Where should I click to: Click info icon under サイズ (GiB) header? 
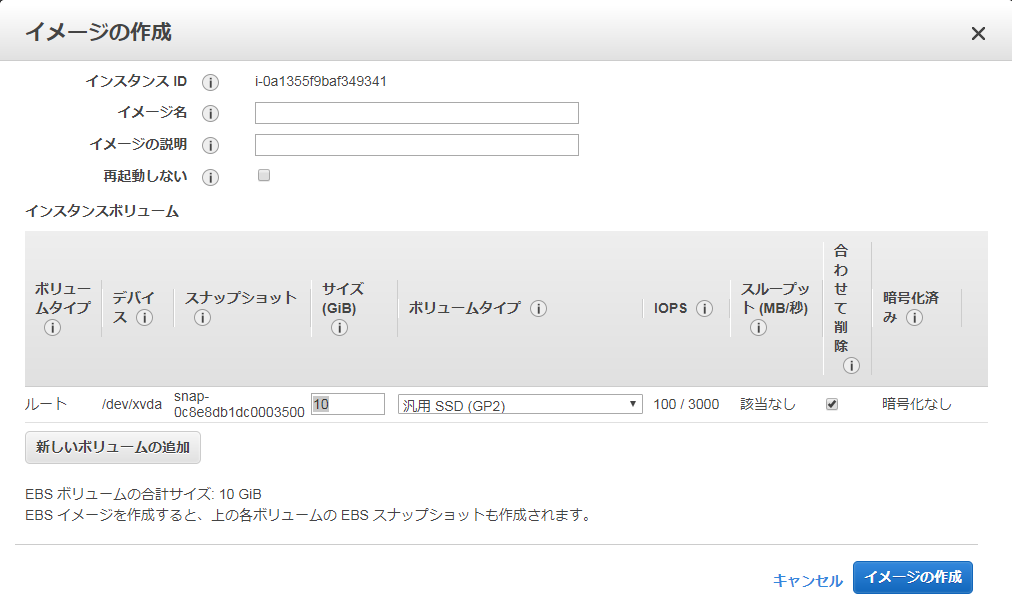[339, 328]
